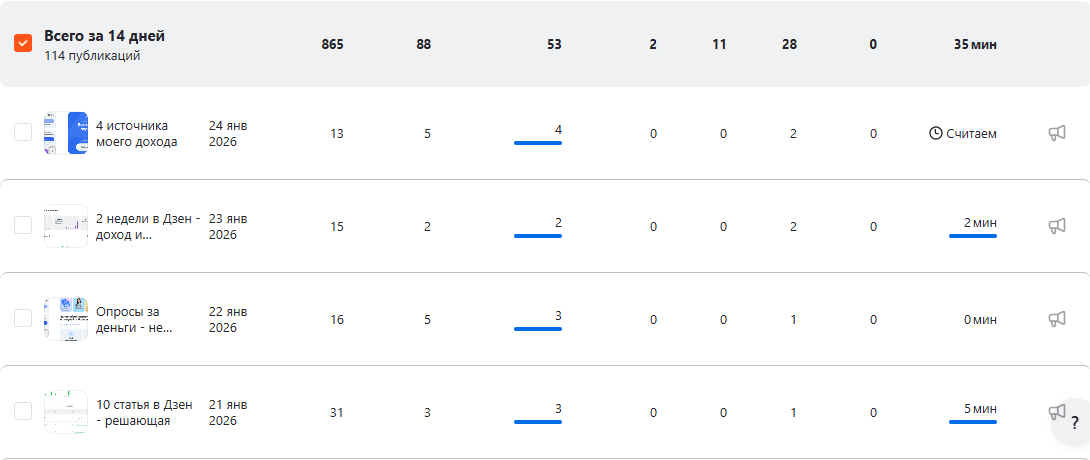This screenshot has height=460, width=1090.
Task: Click thumbnail of '10 статья в Дзен' article
Action: coord(66,411)
